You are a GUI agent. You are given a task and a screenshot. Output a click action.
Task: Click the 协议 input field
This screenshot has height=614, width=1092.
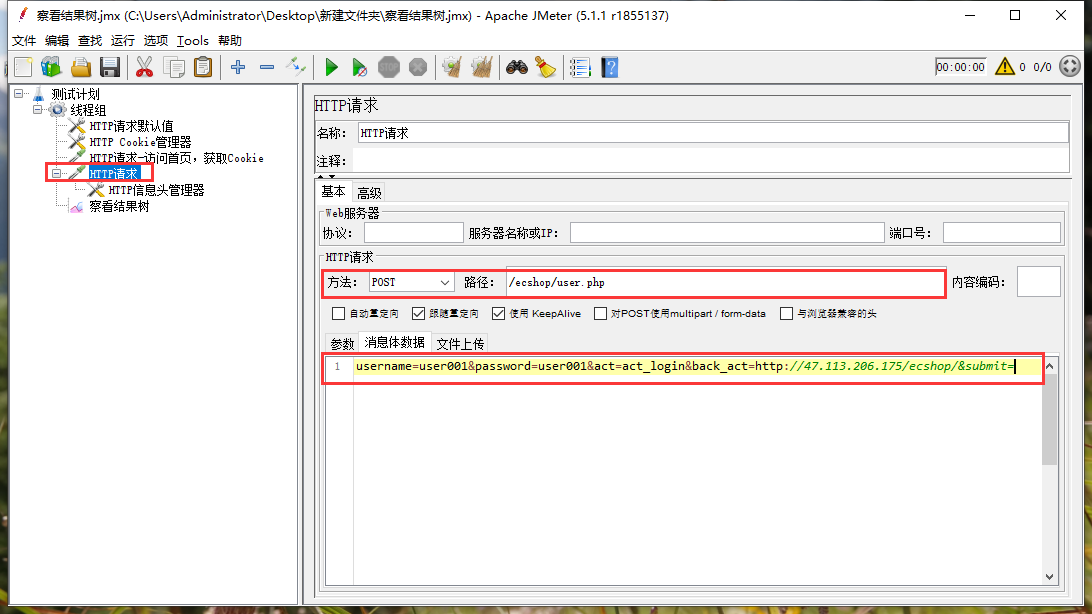tap(414, 233)
